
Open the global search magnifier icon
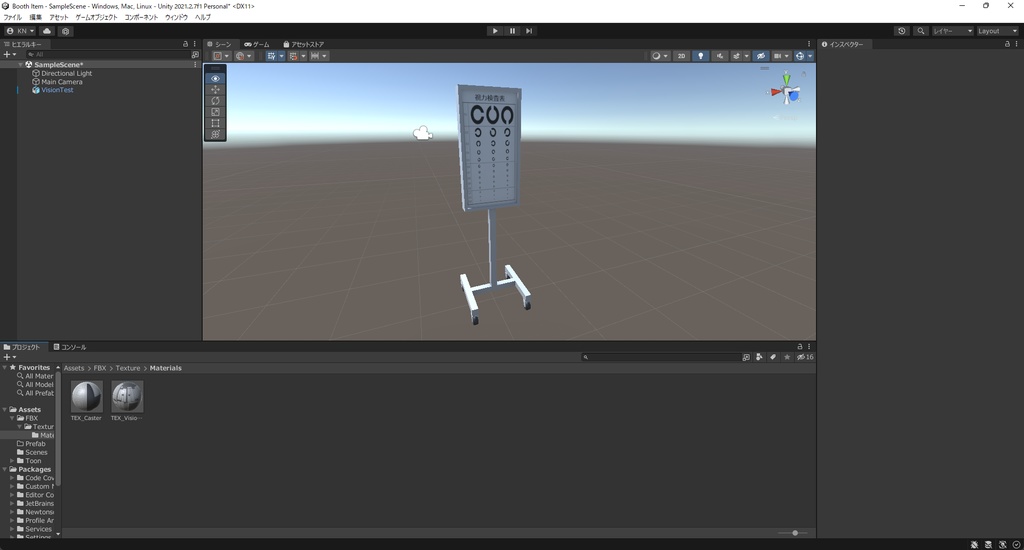(921, 31)
